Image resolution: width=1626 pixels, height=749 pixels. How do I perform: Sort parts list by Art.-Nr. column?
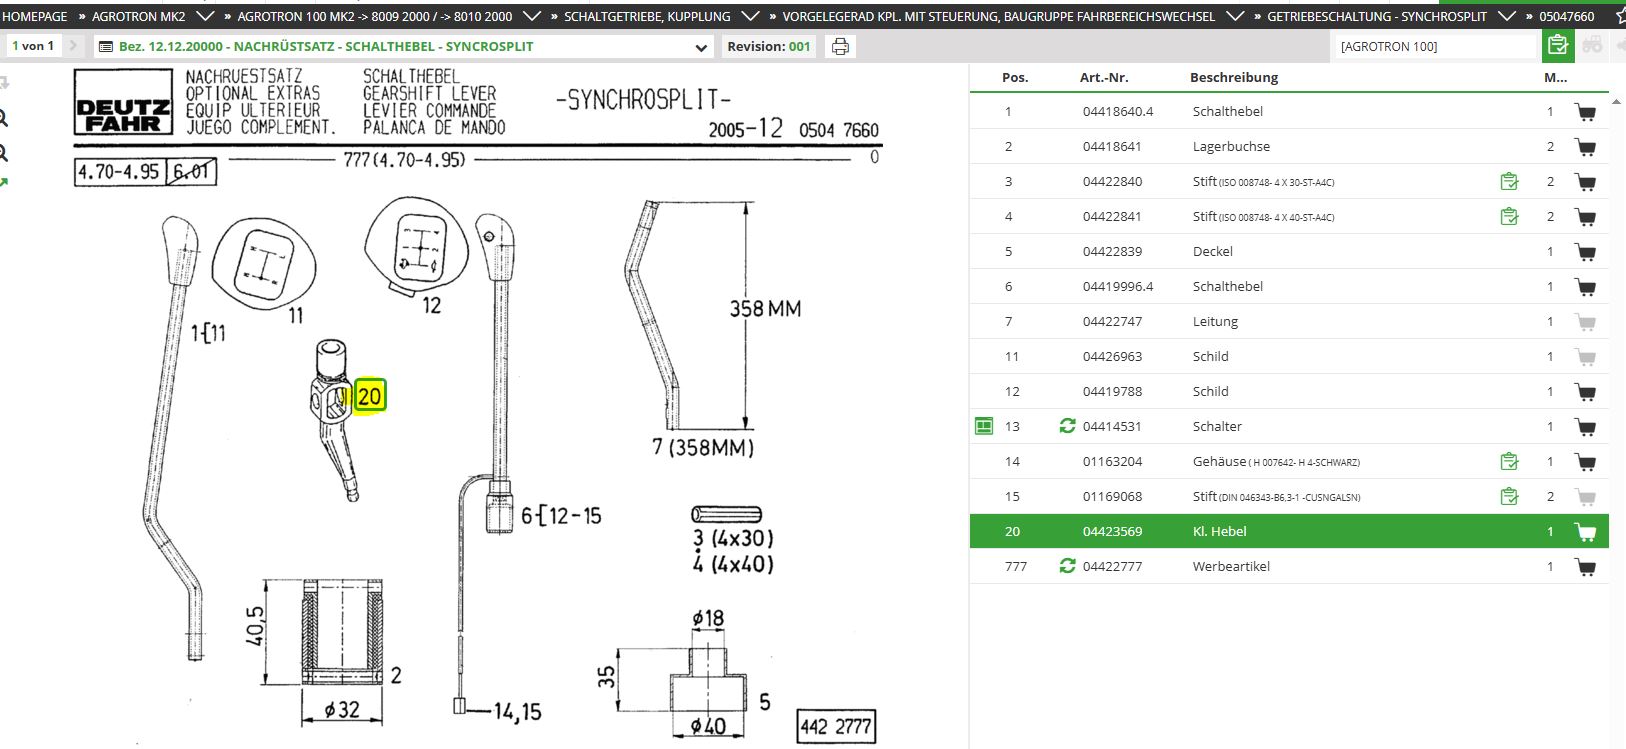[x=1104, y=77]
